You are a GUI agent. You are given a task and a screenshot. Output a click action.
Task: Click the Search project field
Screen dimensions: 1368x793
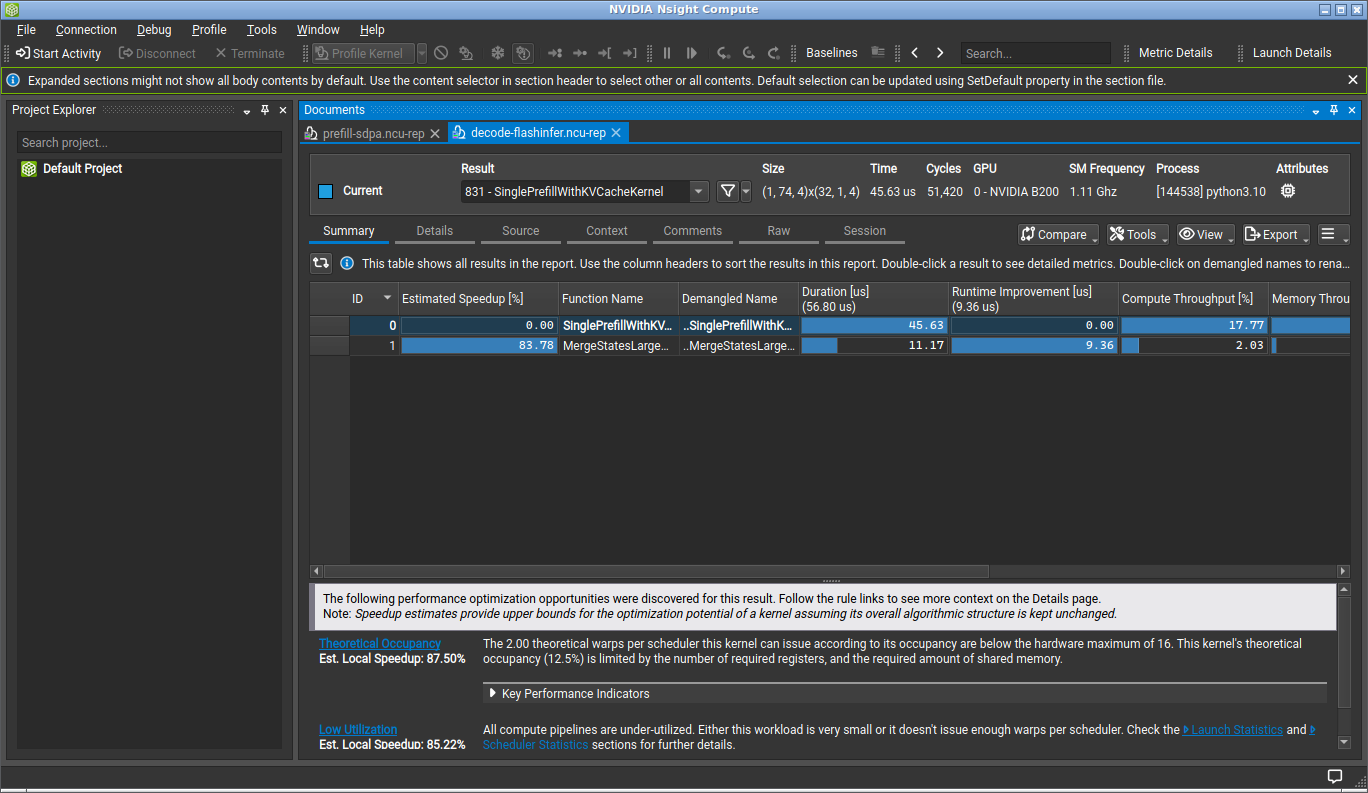[150, 142]
